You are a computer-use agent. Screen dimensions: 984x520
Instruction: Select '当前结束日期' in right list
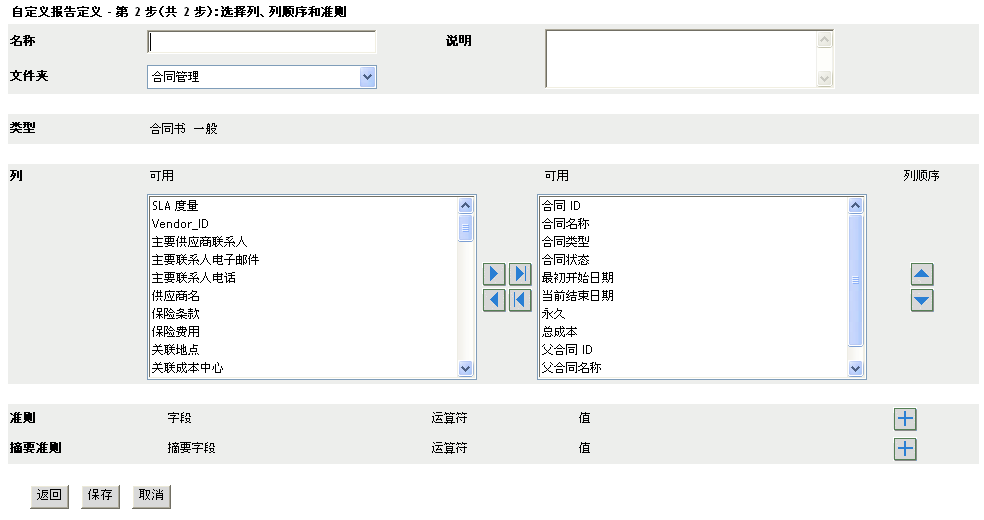point(694,295)
